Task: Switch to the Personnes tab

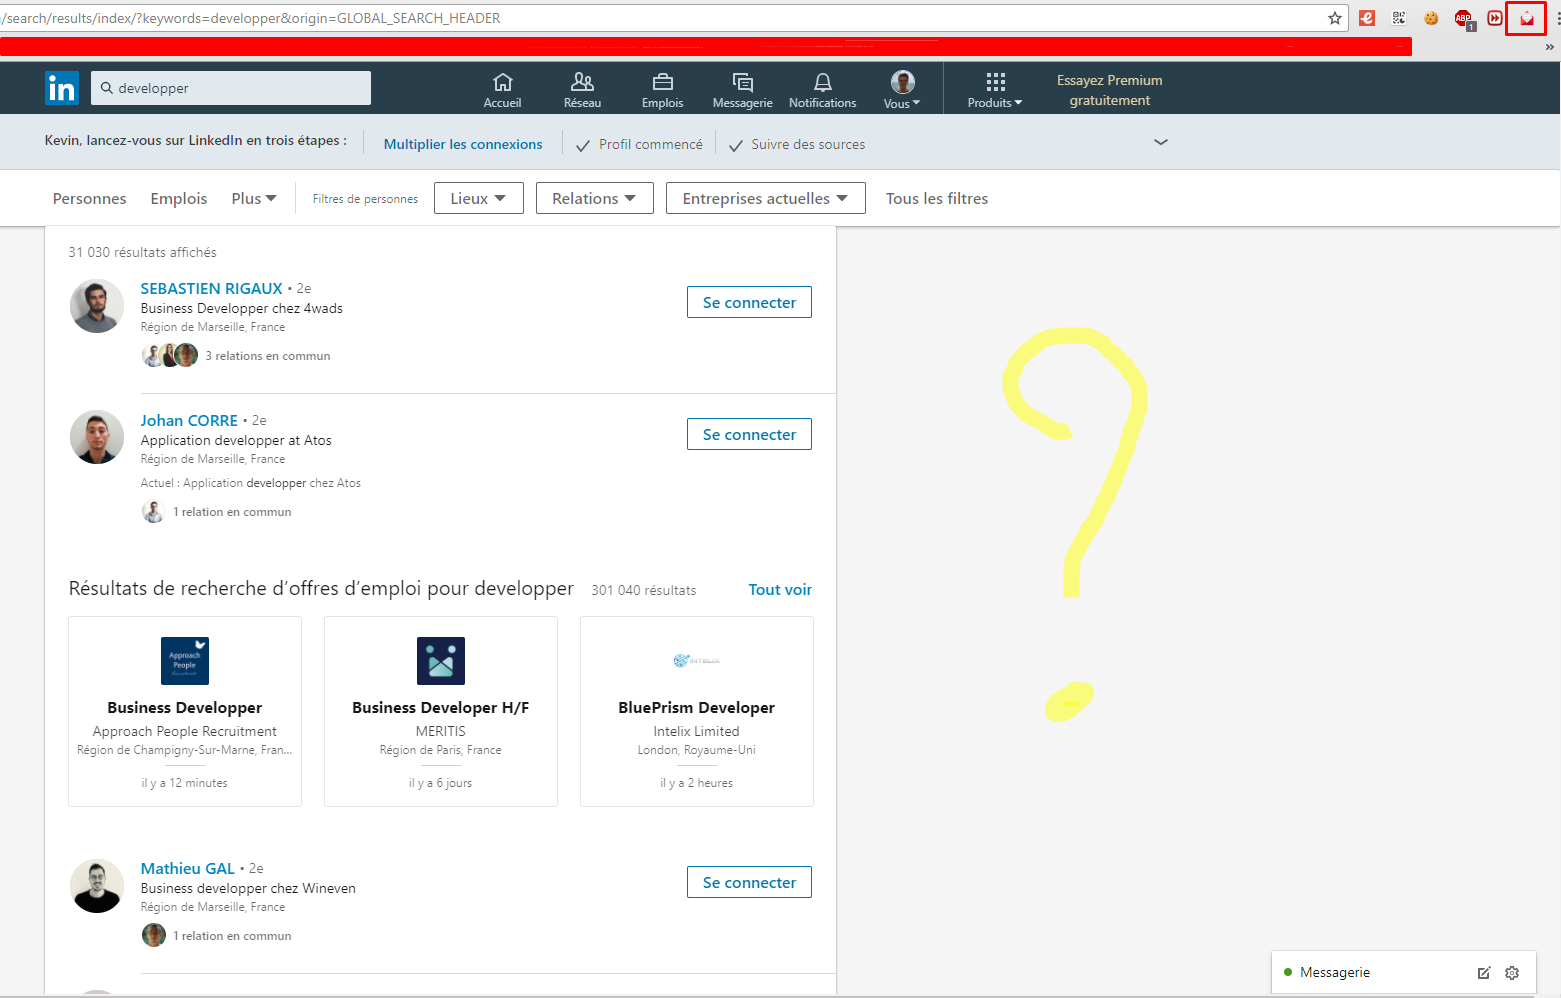Action: point(89,198)
